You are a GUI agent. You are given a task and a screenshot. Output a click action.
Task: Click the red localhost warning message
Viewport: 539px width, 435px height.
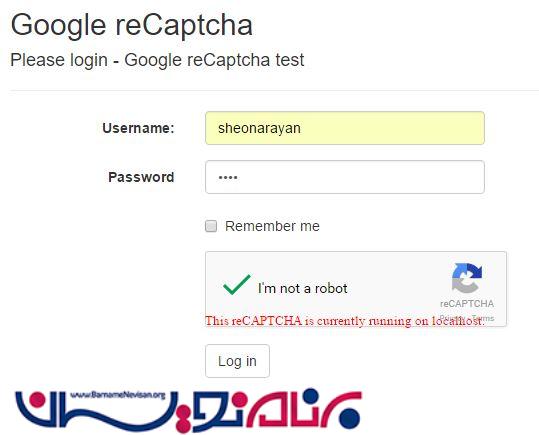click(345, 321)
